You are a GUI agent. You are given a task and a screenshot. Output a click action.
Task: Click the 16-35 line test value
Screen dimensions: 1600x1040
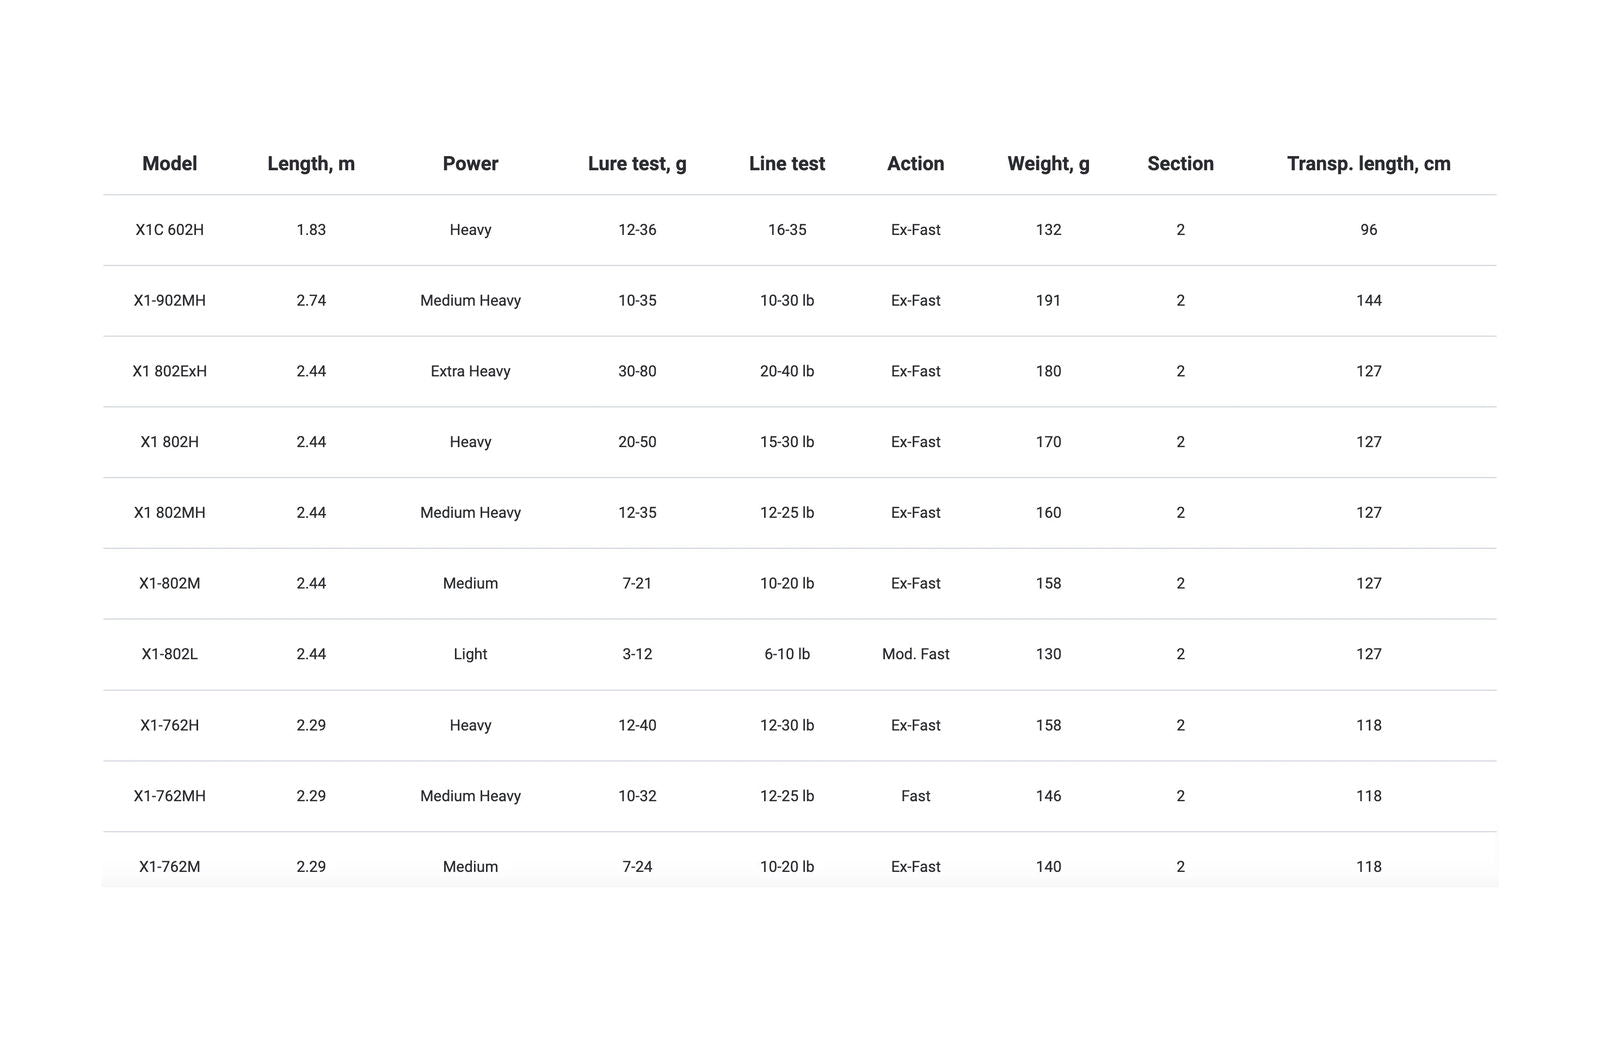tap(787, 230)
